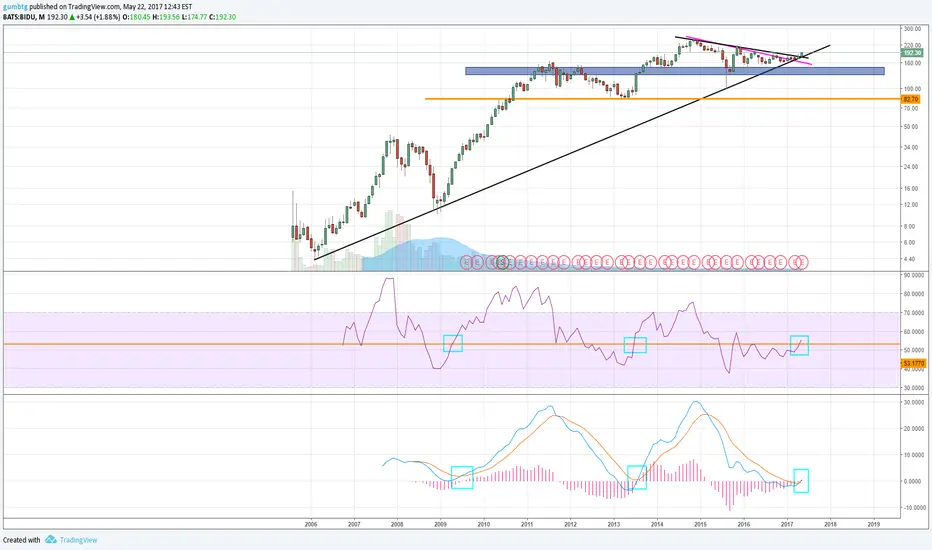The image size is (932, 550).
Task: Select the orange midline in RSI pane
Action: point(452,344)
